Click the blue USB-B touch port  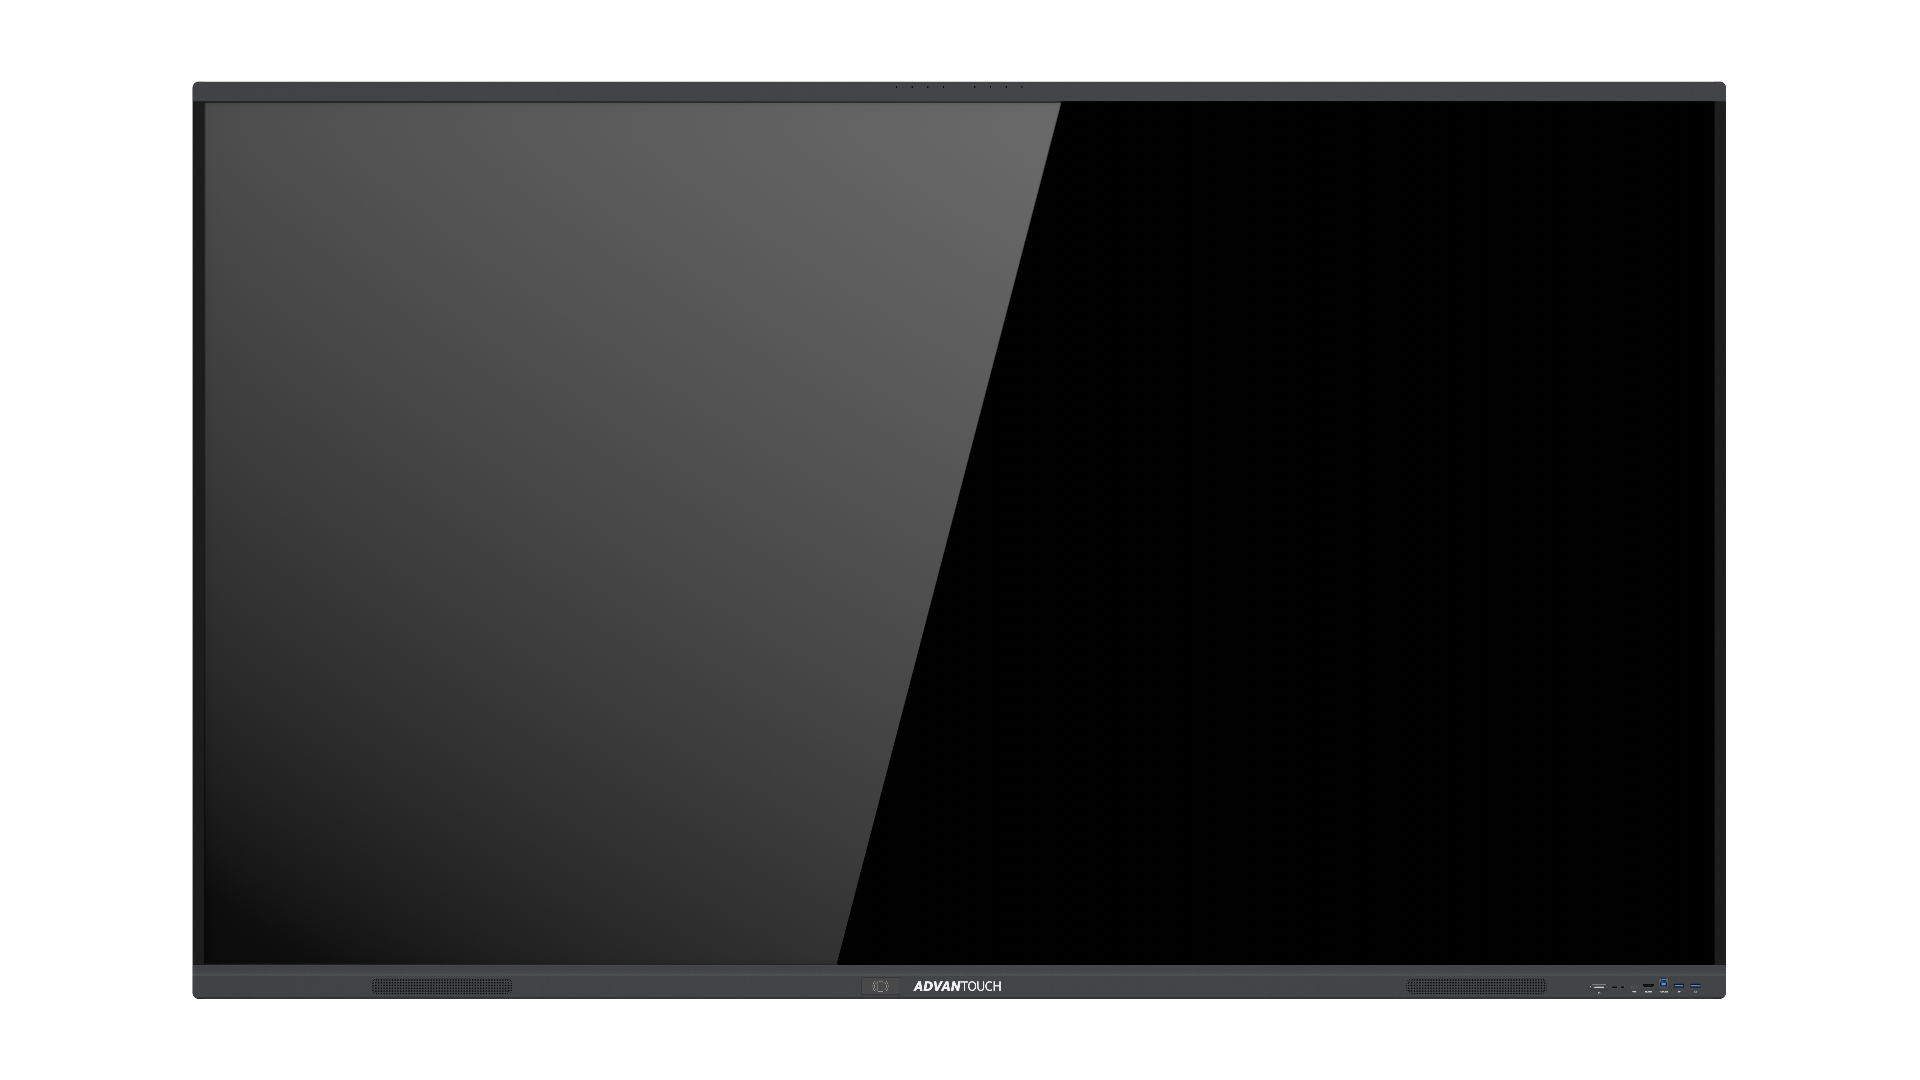[x=1664, y=984]
